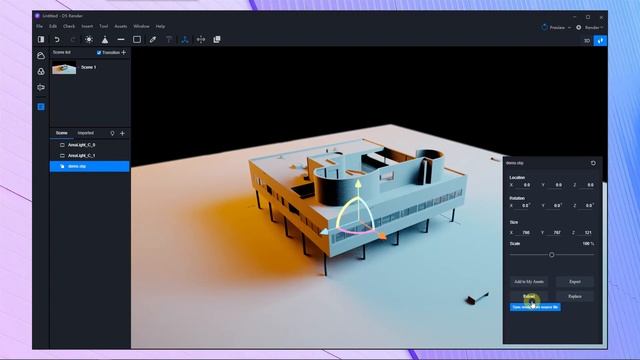
Task: Click the Scale slider handle
Action: click(x=551, y=255)
